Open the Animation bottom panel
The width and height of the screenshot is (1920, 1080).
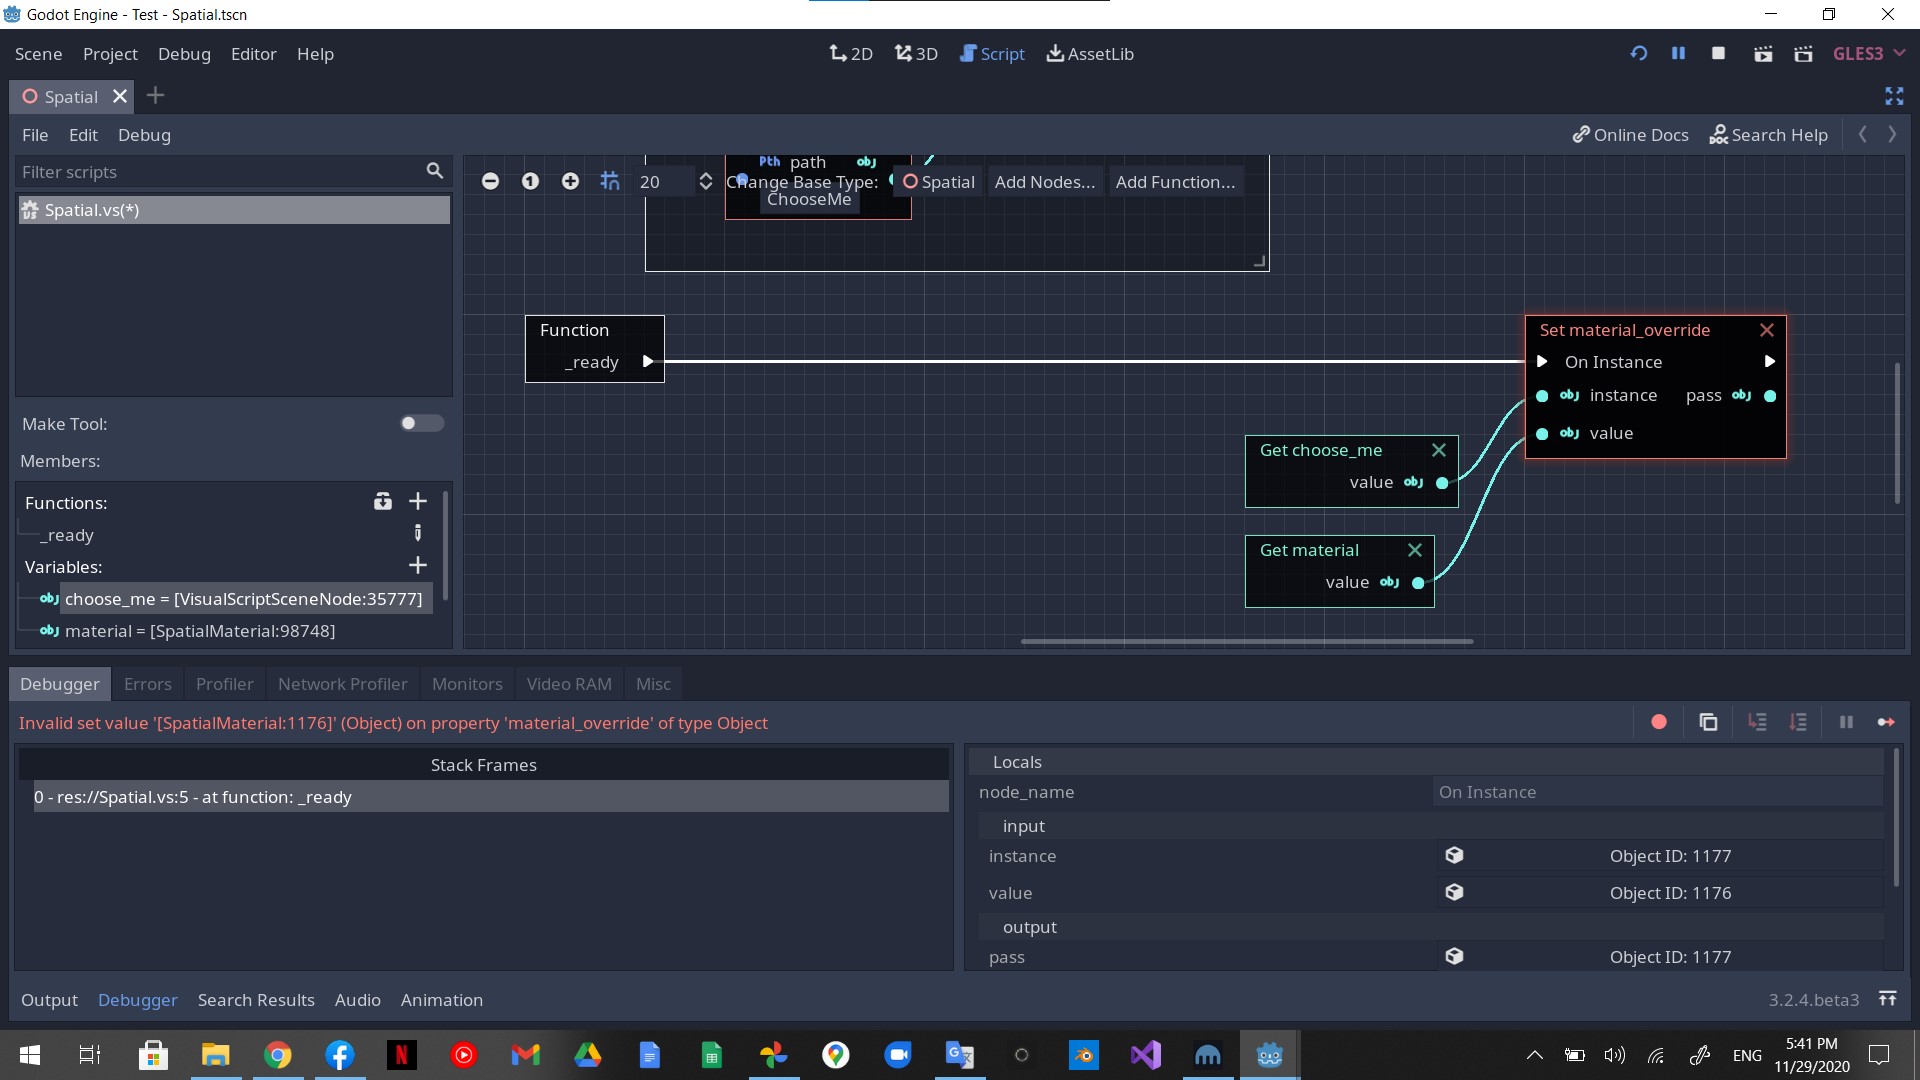click(441, 1000)
